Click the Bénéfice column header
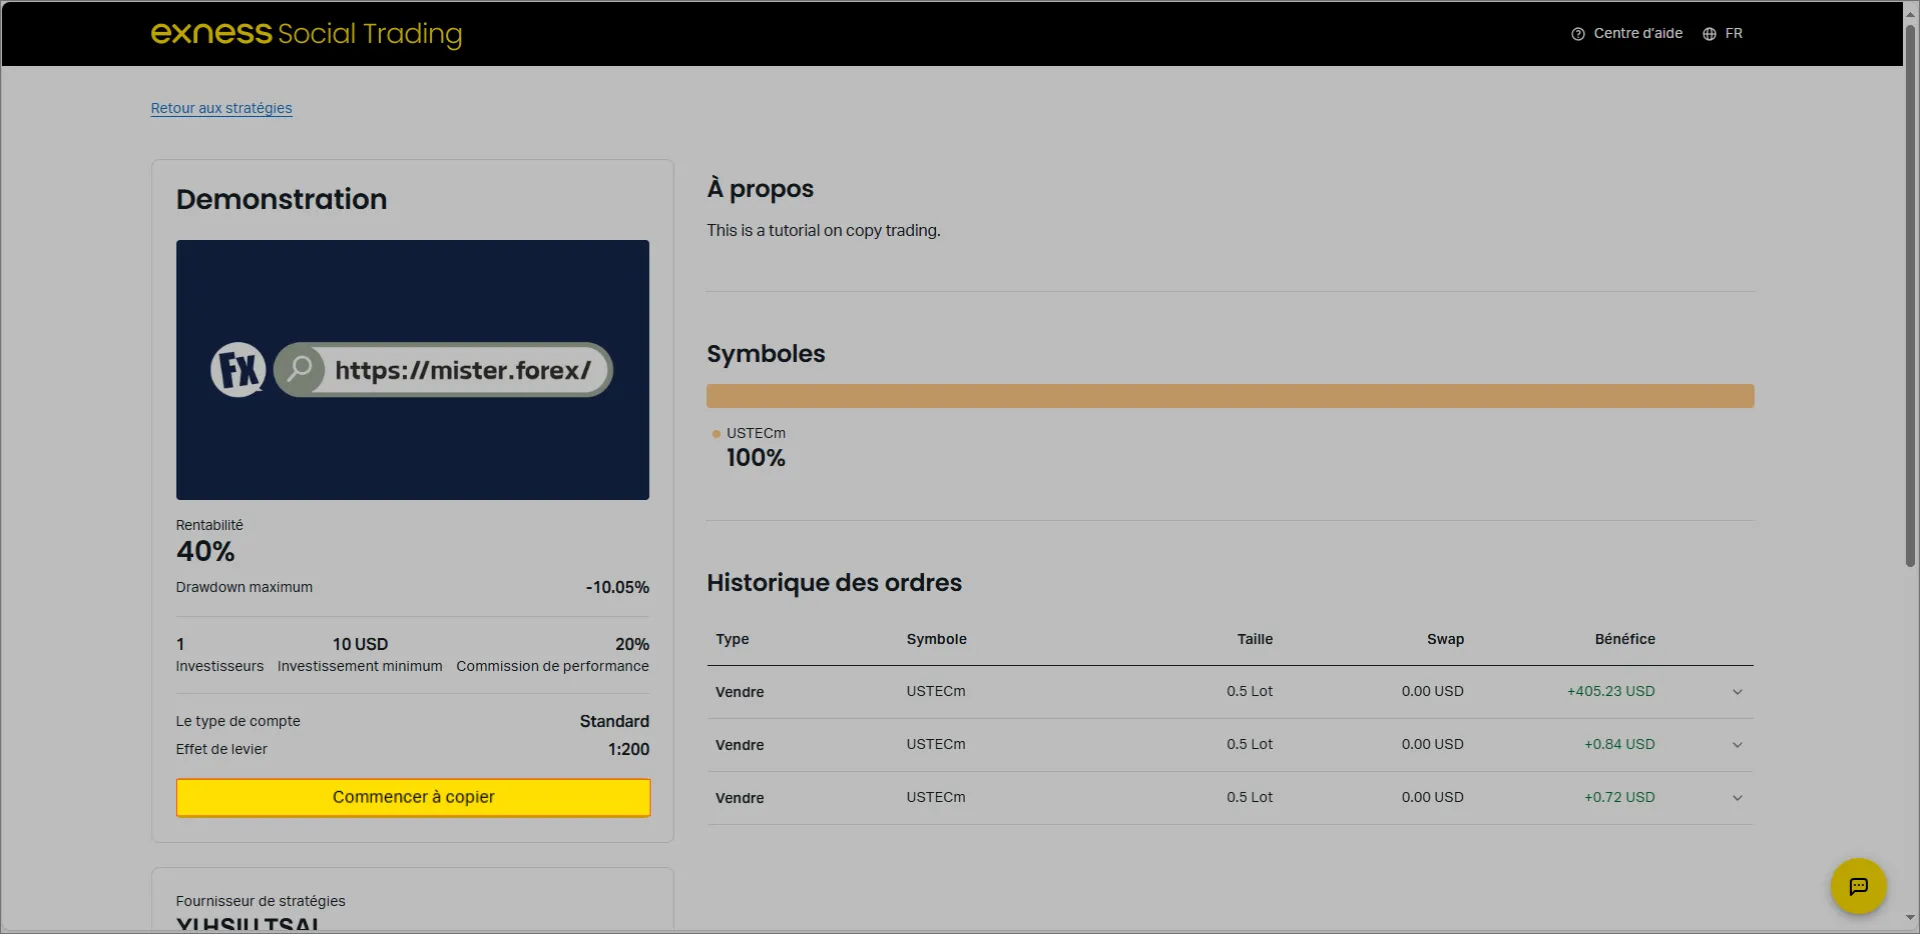Screen dimensions: 1920x934 (x=1625, y=639)
